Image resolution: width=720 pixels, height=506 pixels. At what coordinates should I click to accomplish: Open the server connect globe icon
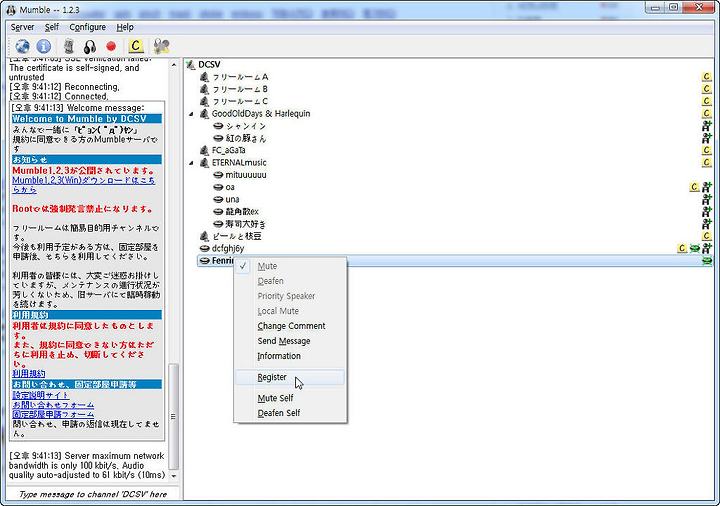click(x=22, y=46)
